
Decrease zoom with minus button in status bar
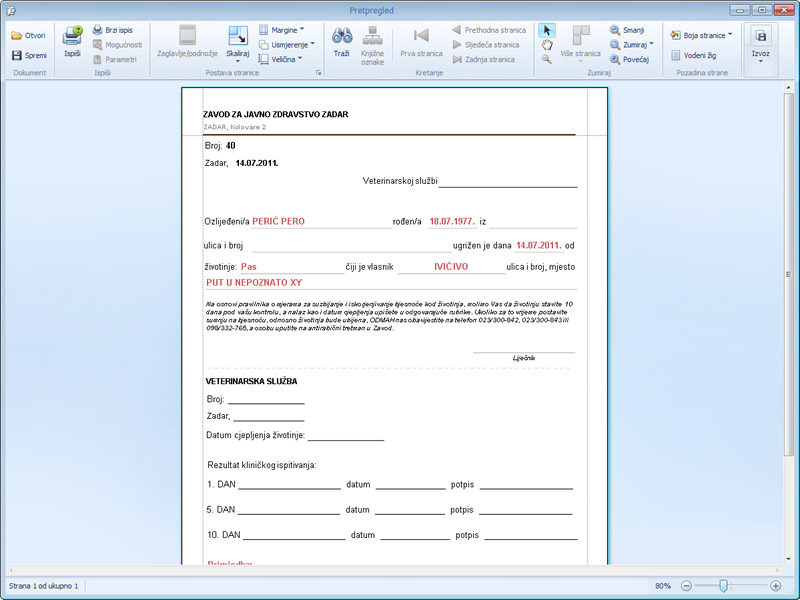(687, 586)
